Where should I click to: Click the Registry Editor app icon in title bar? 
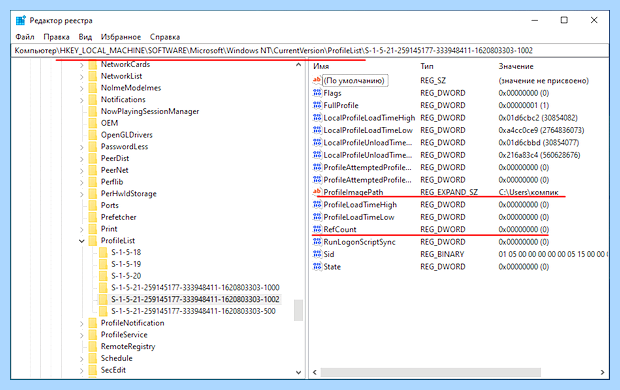21,20
